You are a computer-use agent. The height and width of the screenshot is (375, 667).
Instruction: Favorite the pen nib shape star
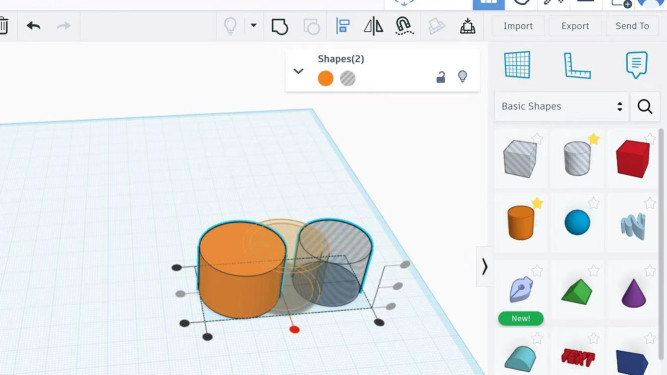[x=537, y=270]
